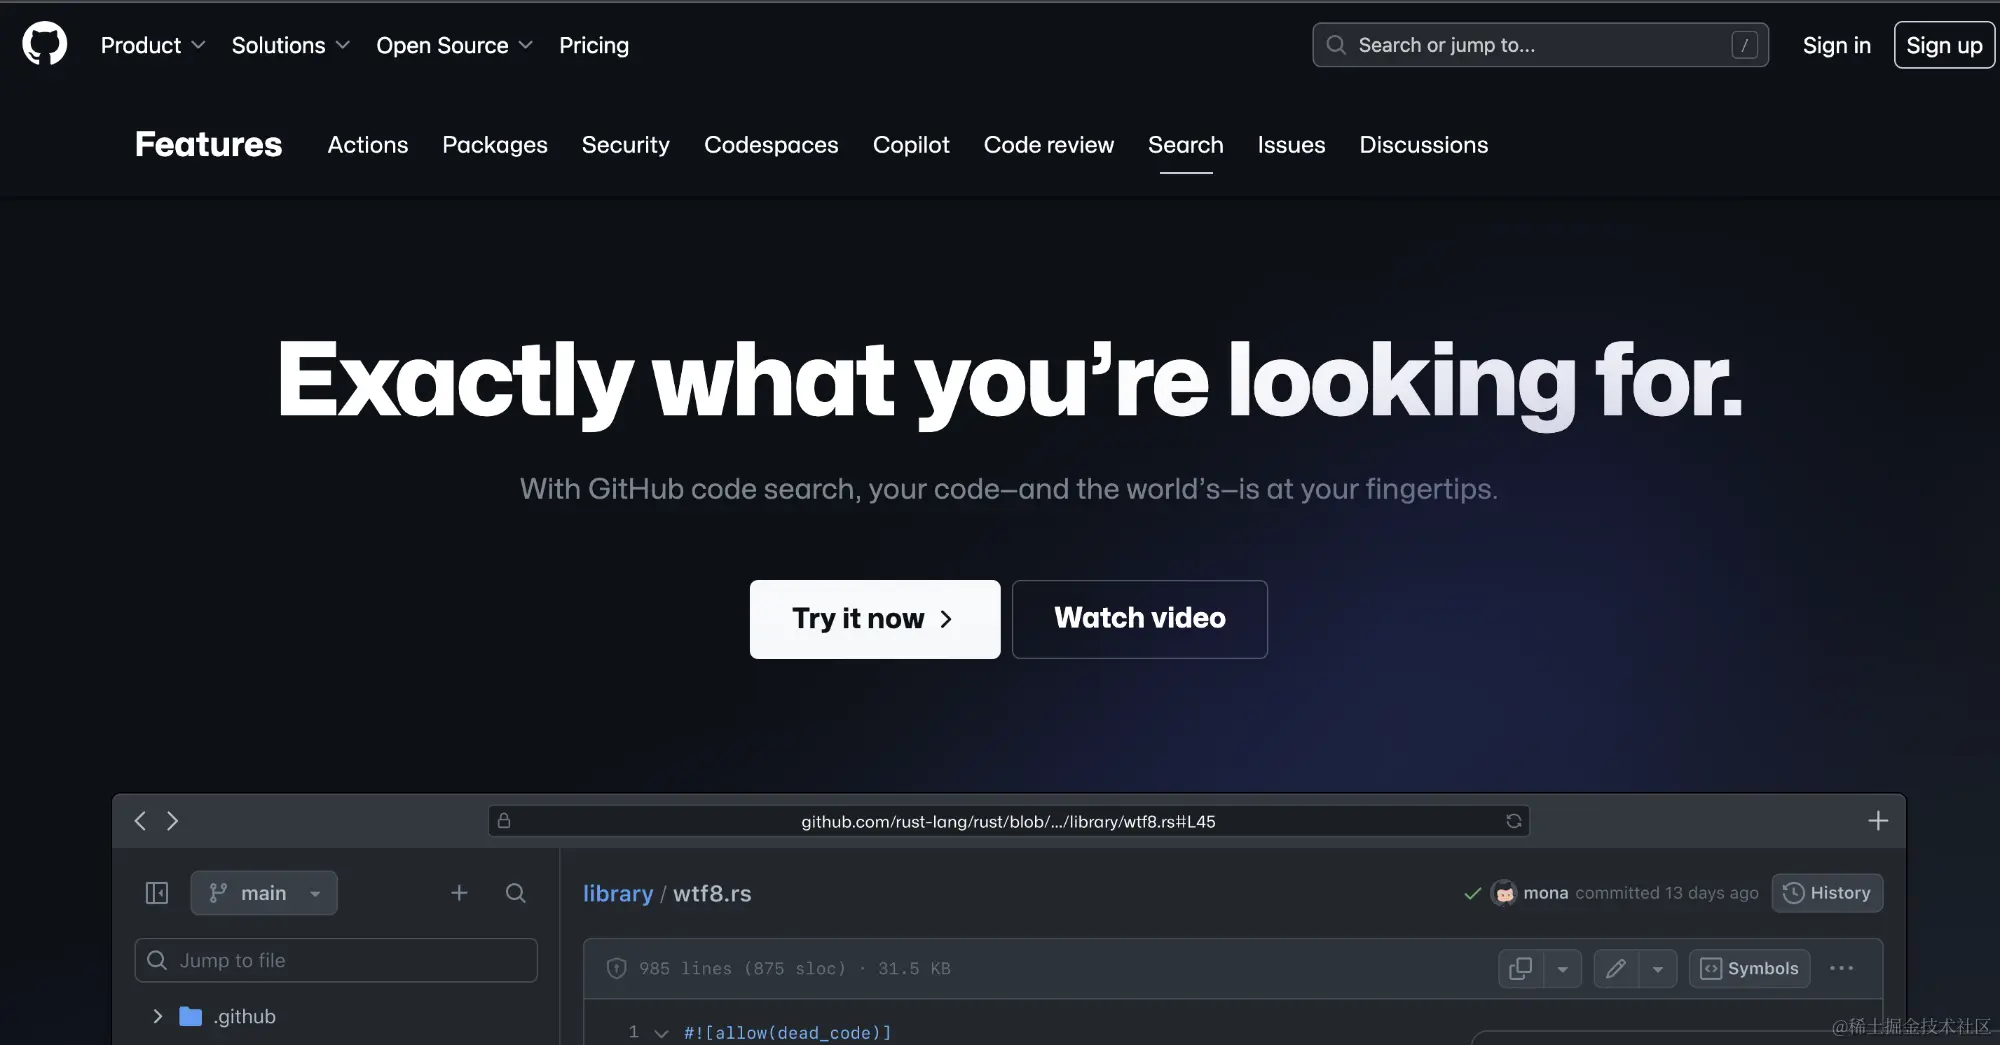Click the wtf8.rs file name text
This screenshot has width=2000, height=1045.
tap(712, 893)
